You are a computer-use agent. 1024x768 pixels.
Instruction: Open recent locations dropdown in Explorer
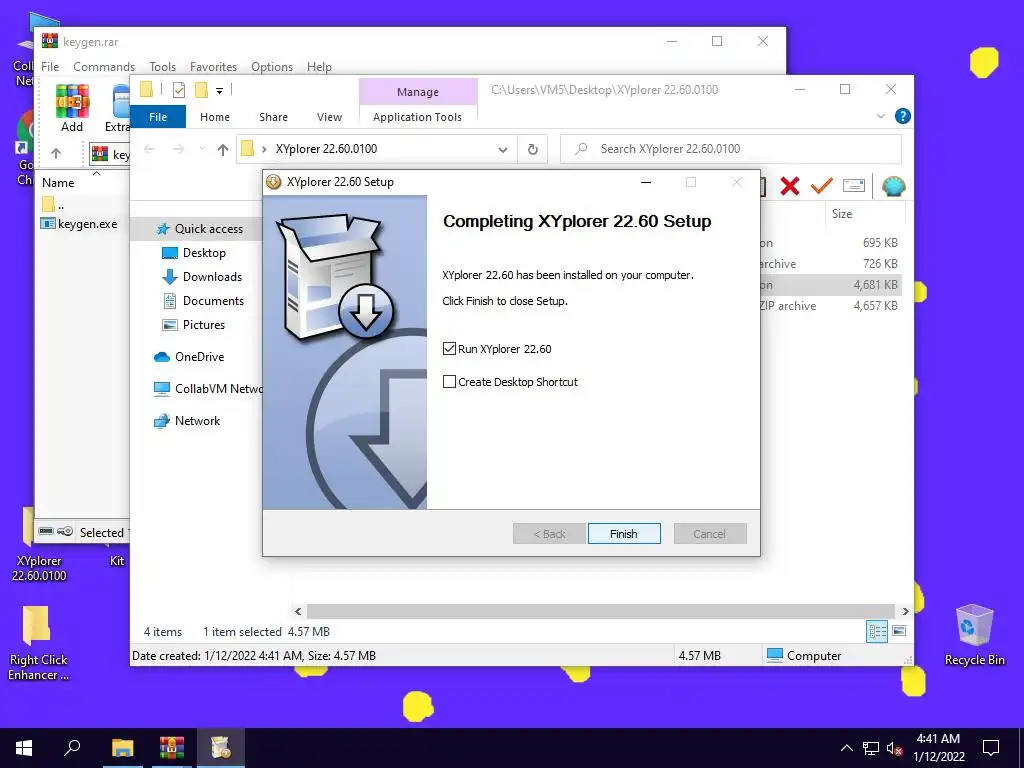[202, 149]
